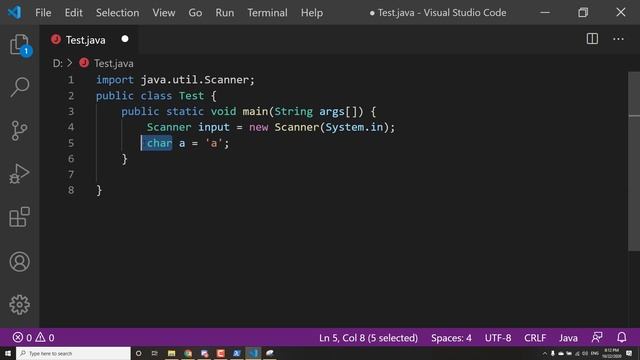
Task: Click the unsaved dot on Test.java tab
Action: click(x=125, y=39)
